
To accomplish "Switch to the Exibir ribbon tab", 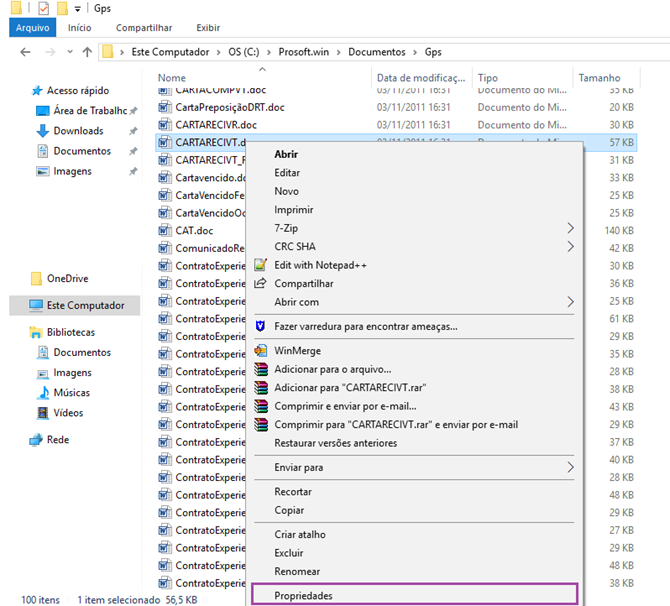I will pyautogui.click(x=208, y=28).
